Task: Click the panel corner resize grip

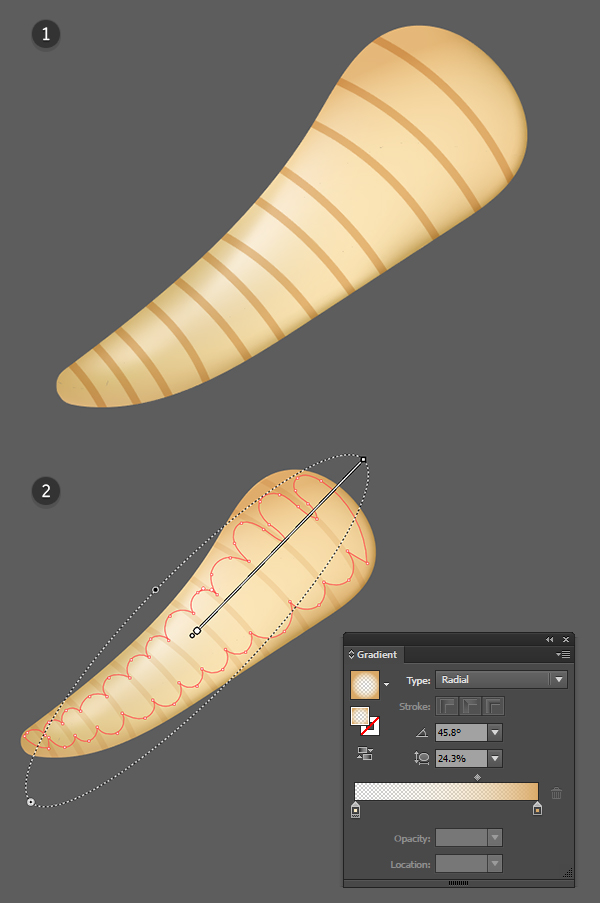Action: (568, 872)
